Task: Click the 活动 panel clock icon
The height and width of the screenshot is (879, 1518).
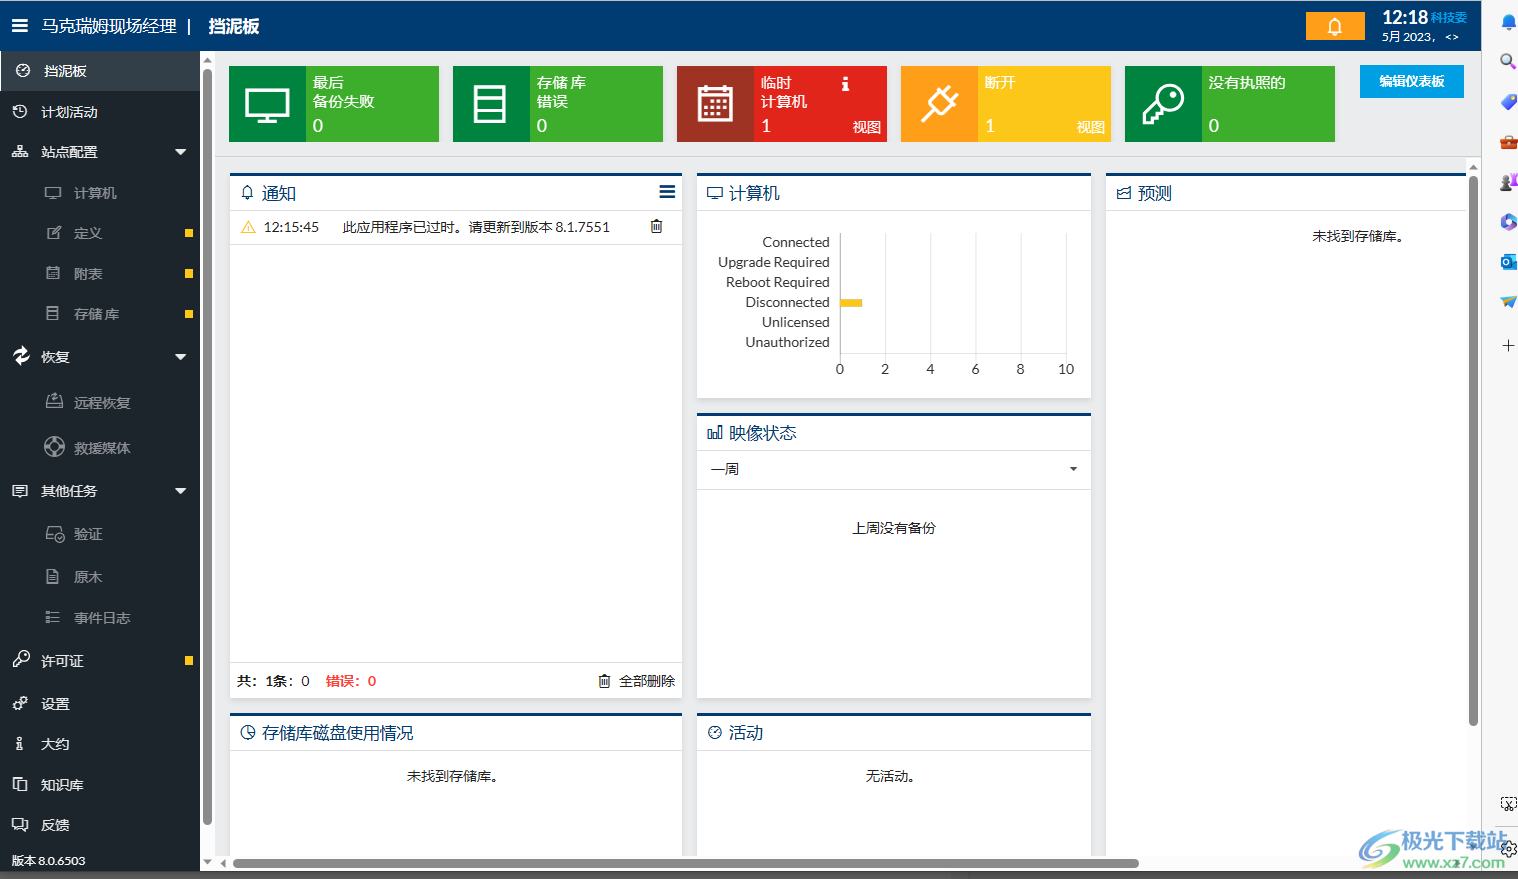Action: click(x=715, y=733)
